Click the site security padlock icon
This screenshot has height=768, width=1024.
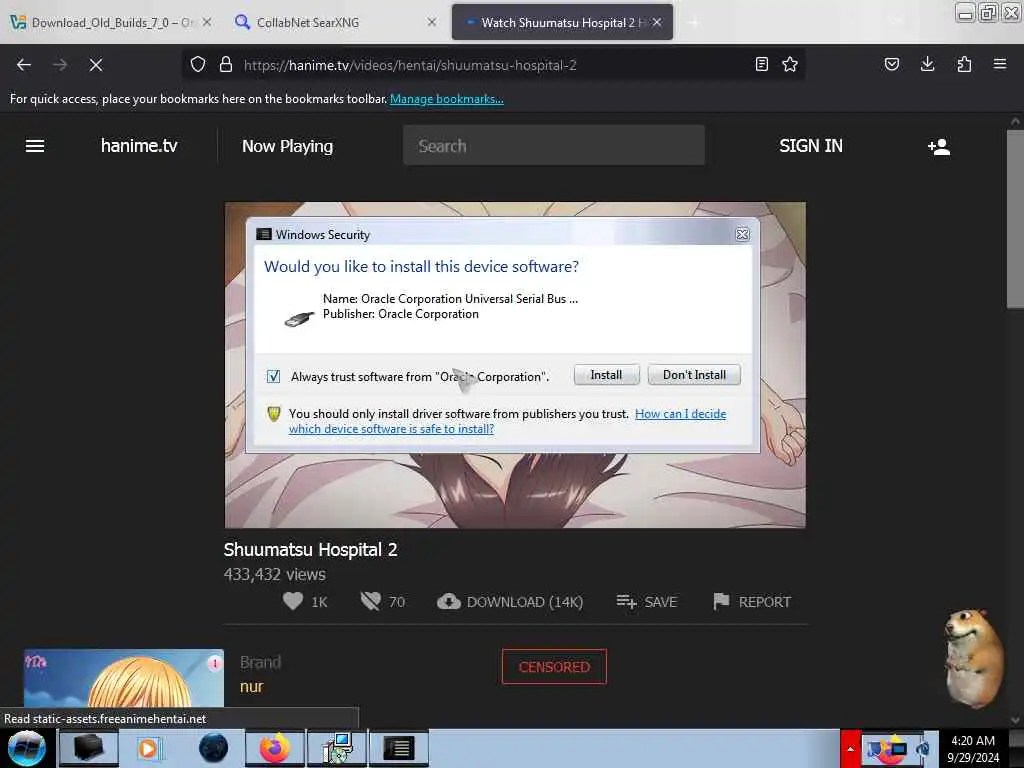point(226,65)
